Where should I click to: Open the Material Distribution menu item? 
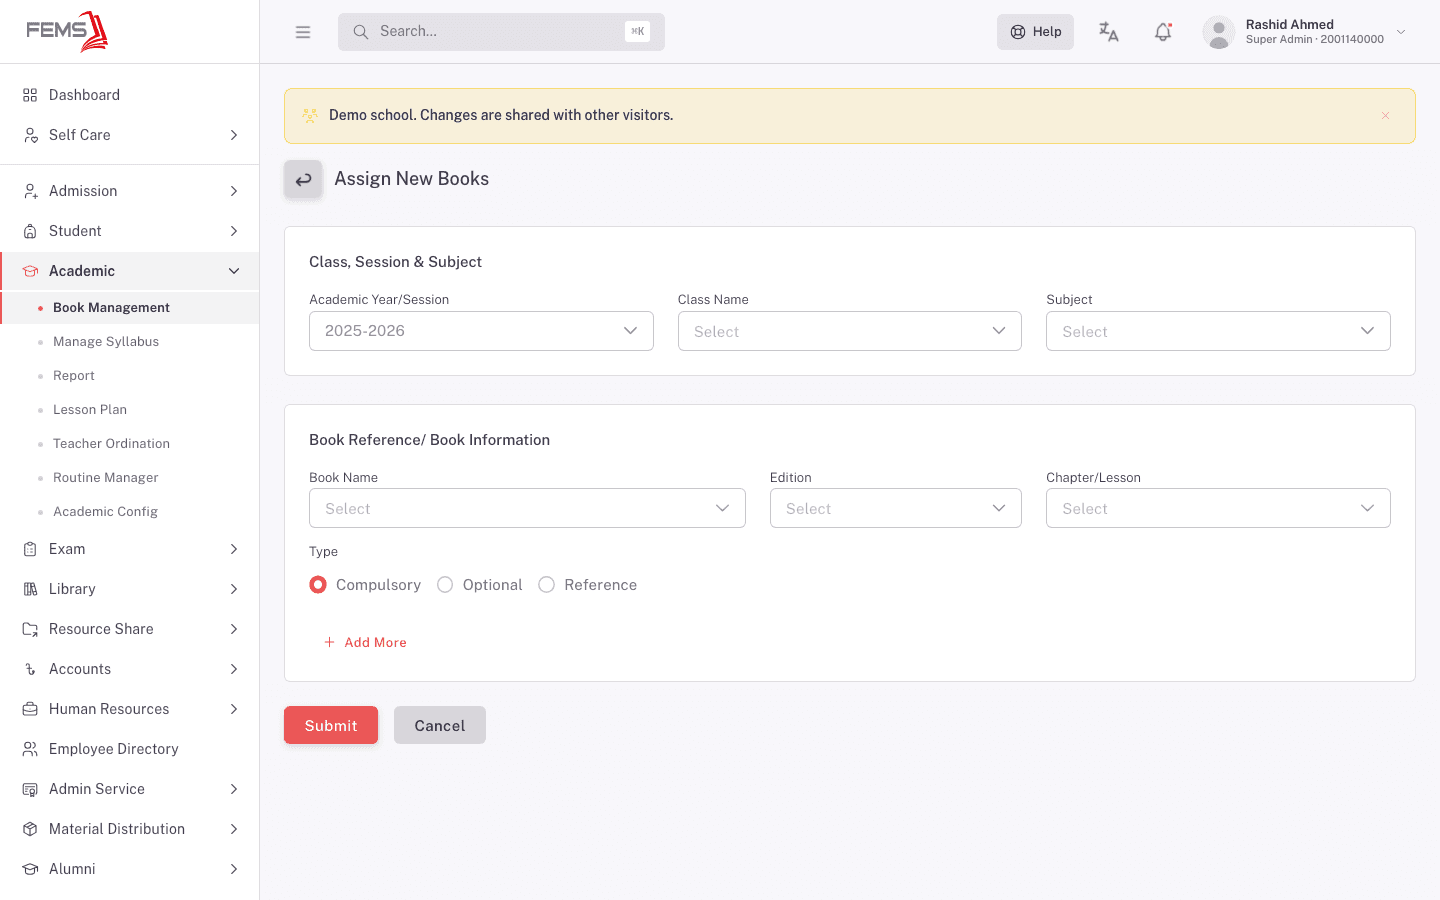130,829
